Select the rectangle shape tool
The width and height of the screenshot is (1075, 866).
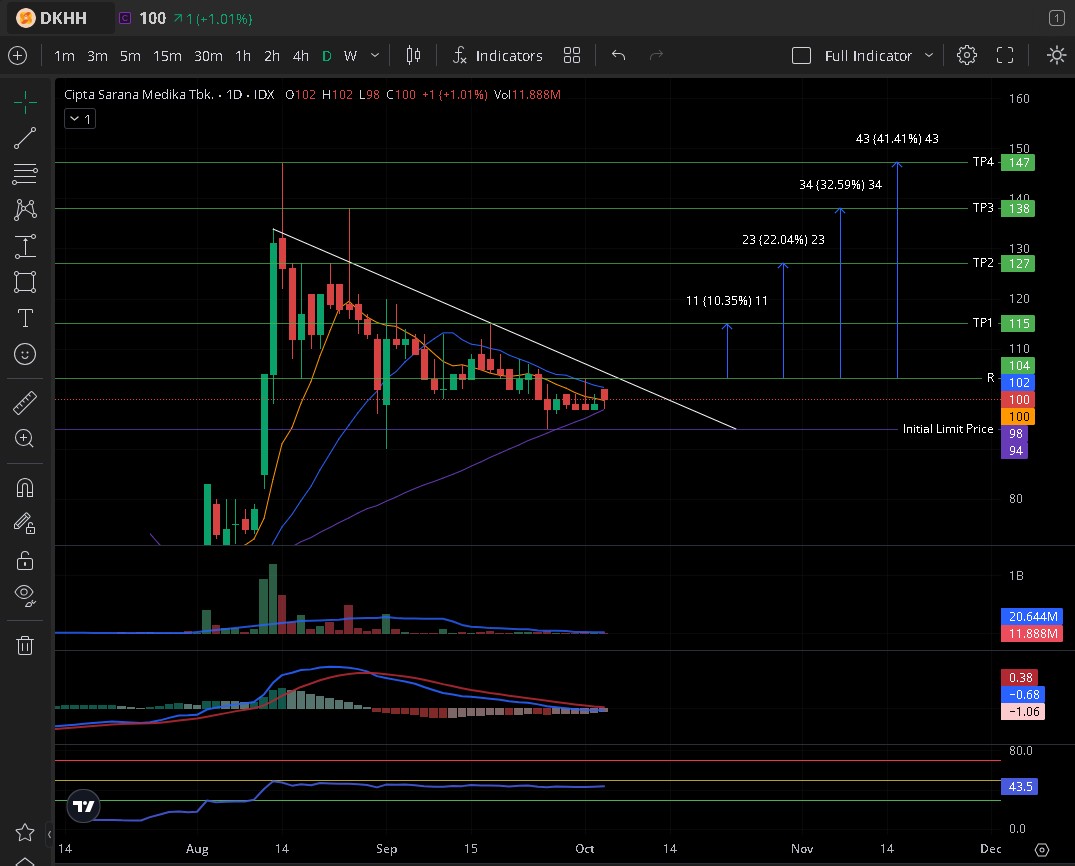click(25, 282)
